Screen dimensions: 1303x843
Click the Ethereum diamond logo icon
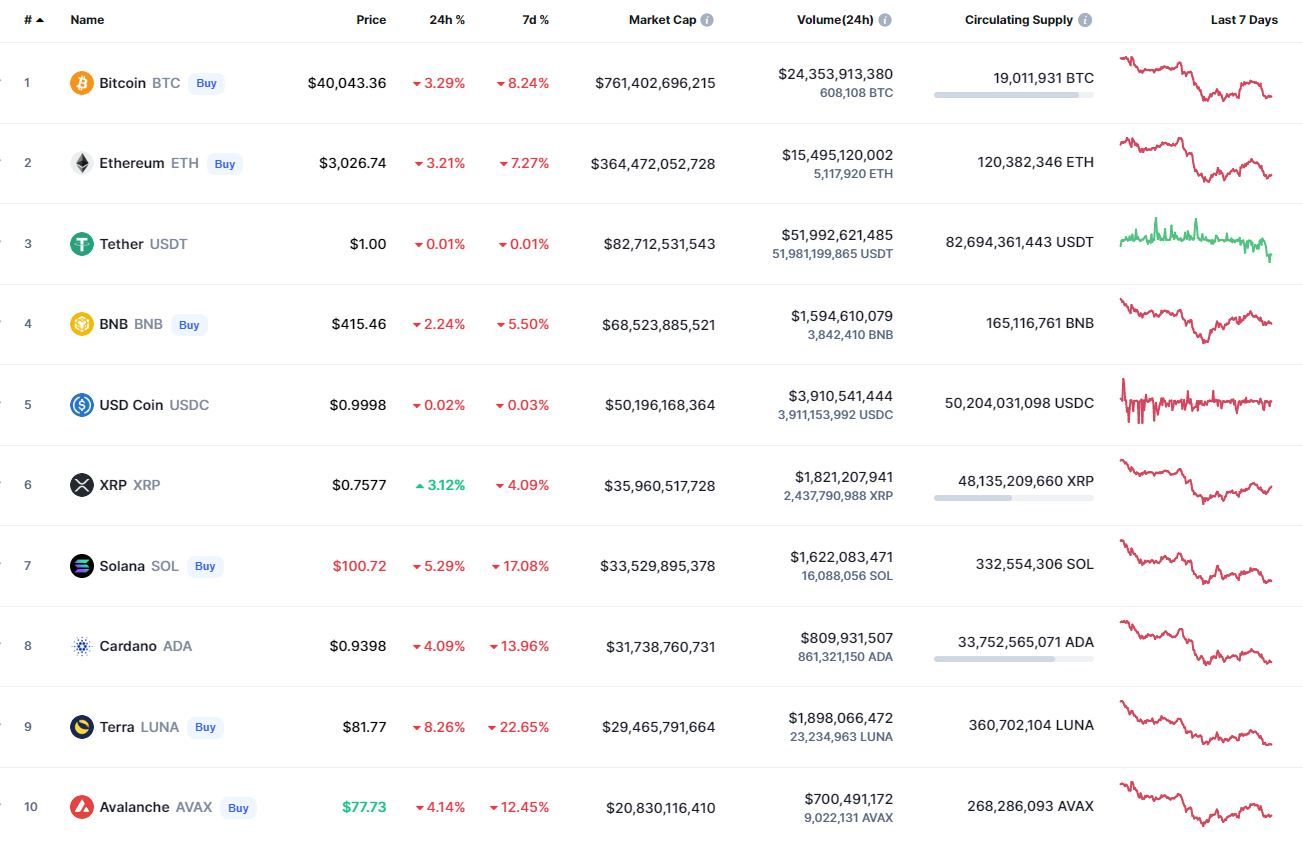click(81, 163)
